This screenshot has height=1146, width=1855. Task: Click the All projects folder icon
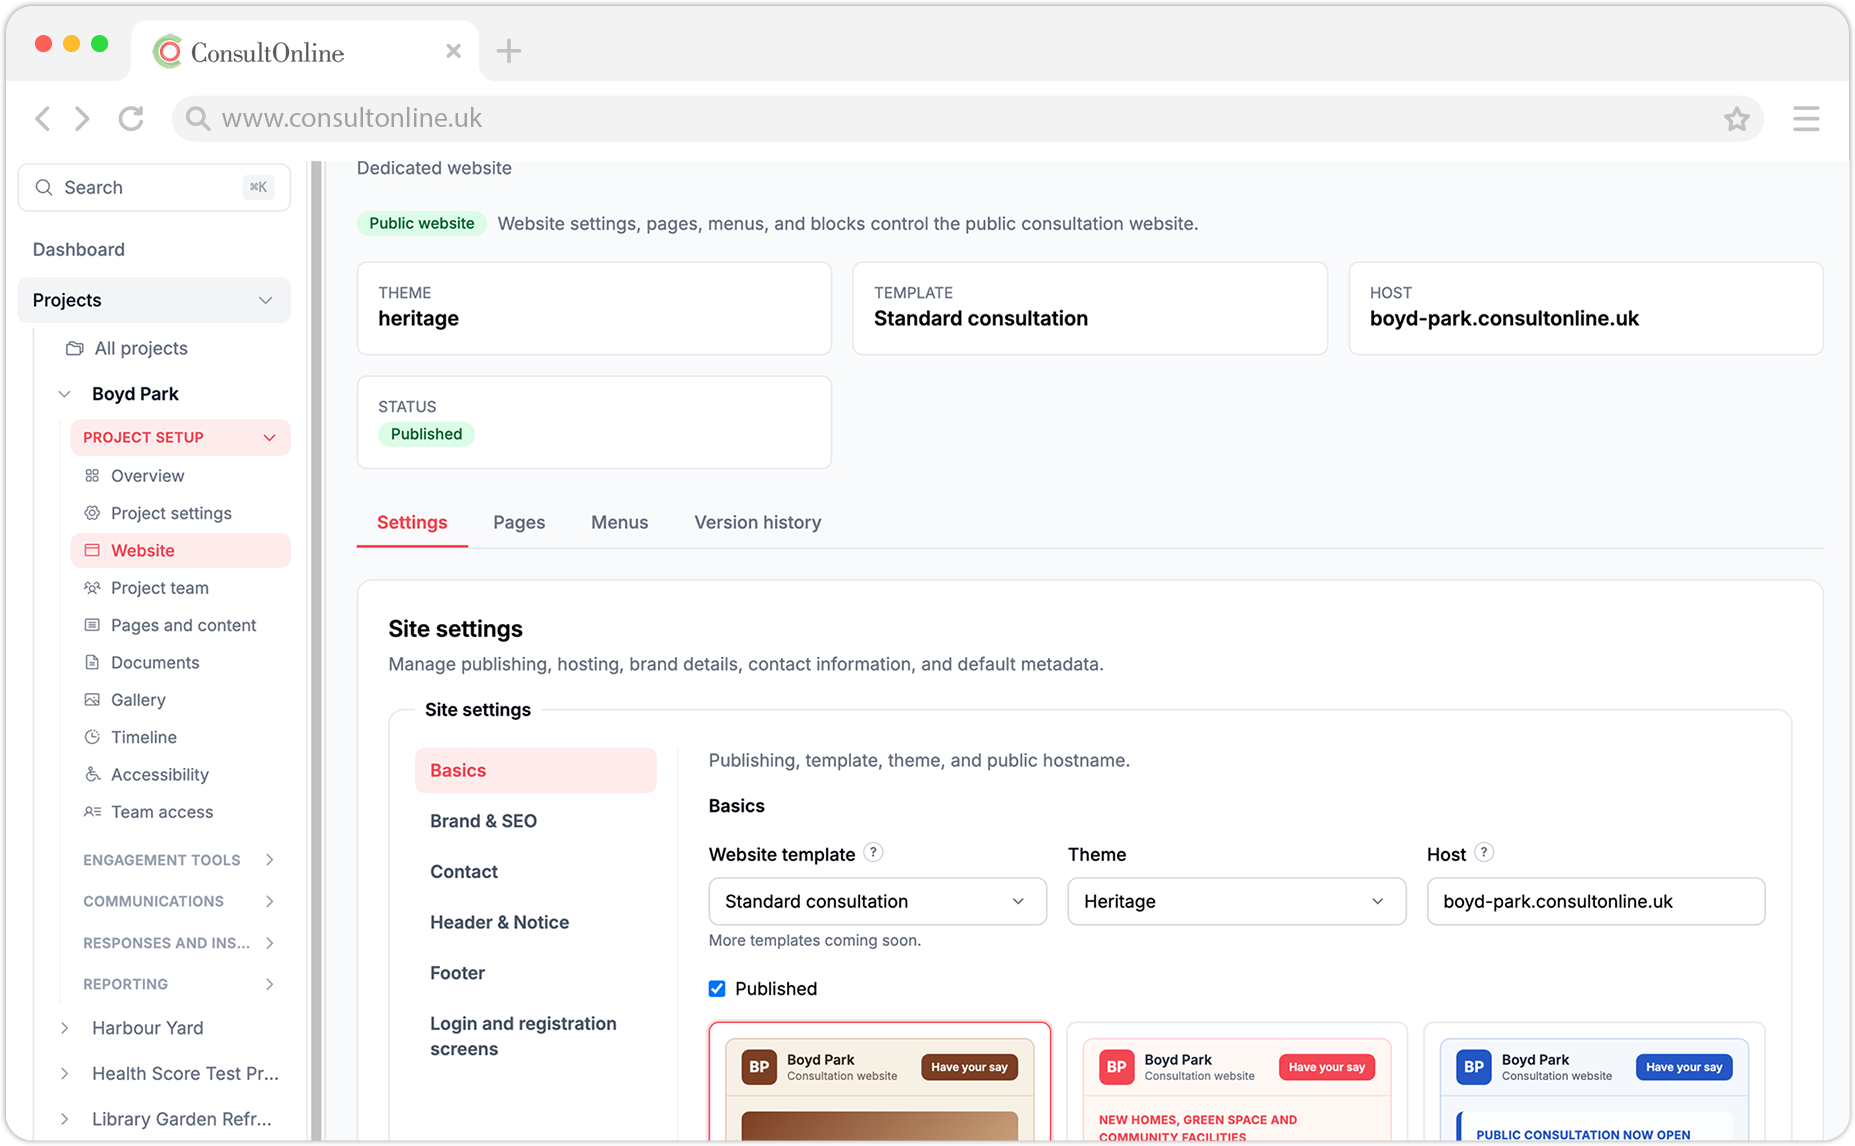tap(75, 348)
